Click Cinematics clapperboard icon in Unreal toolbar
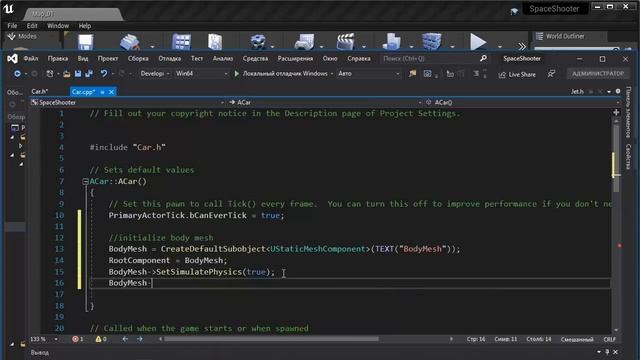This screenshot has width=640, height=360. click(345, 42)
